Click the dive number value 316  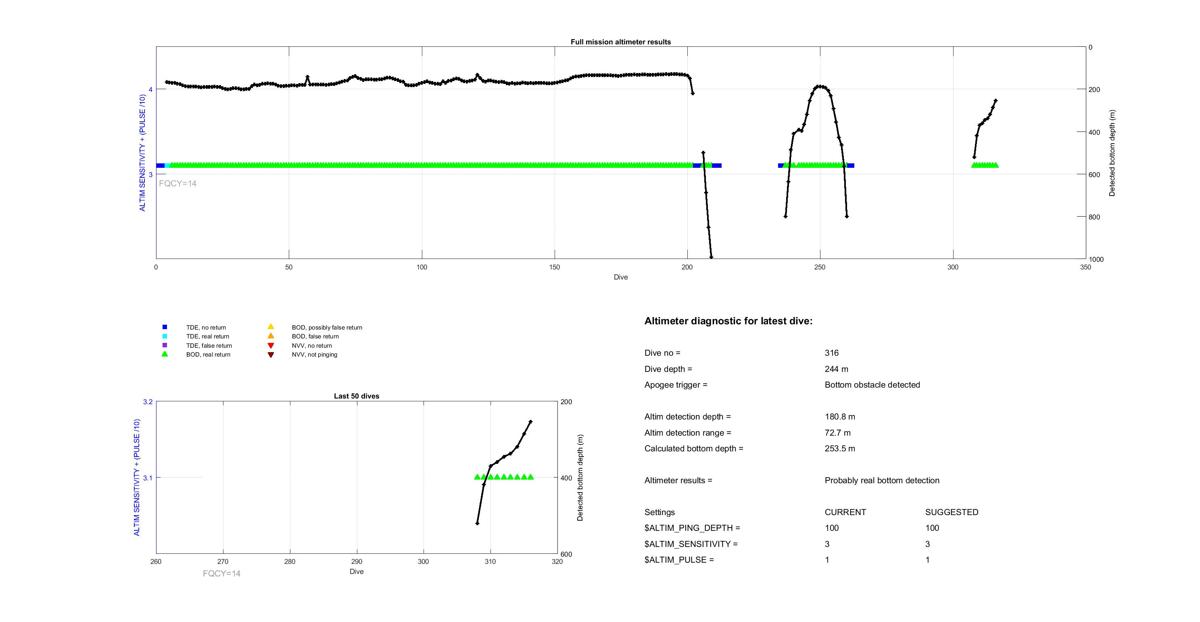click(832, 353)
